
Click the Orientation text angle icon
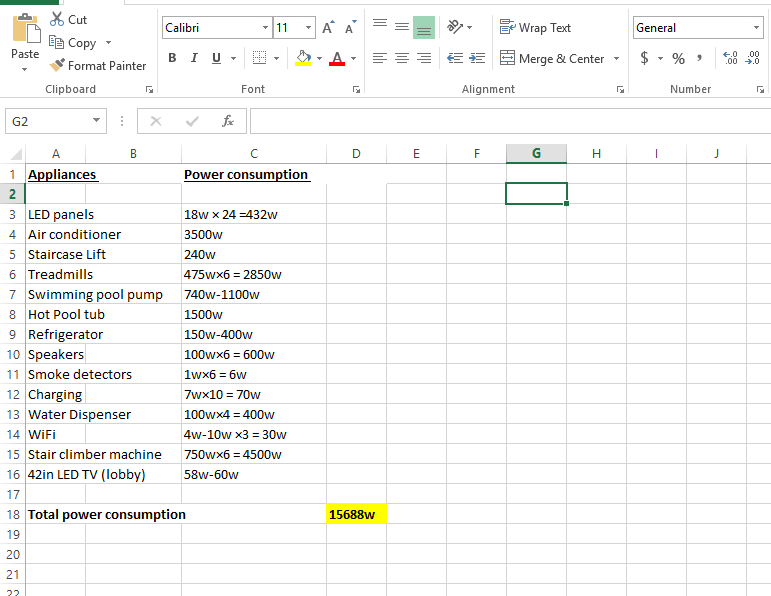(455, 27)
